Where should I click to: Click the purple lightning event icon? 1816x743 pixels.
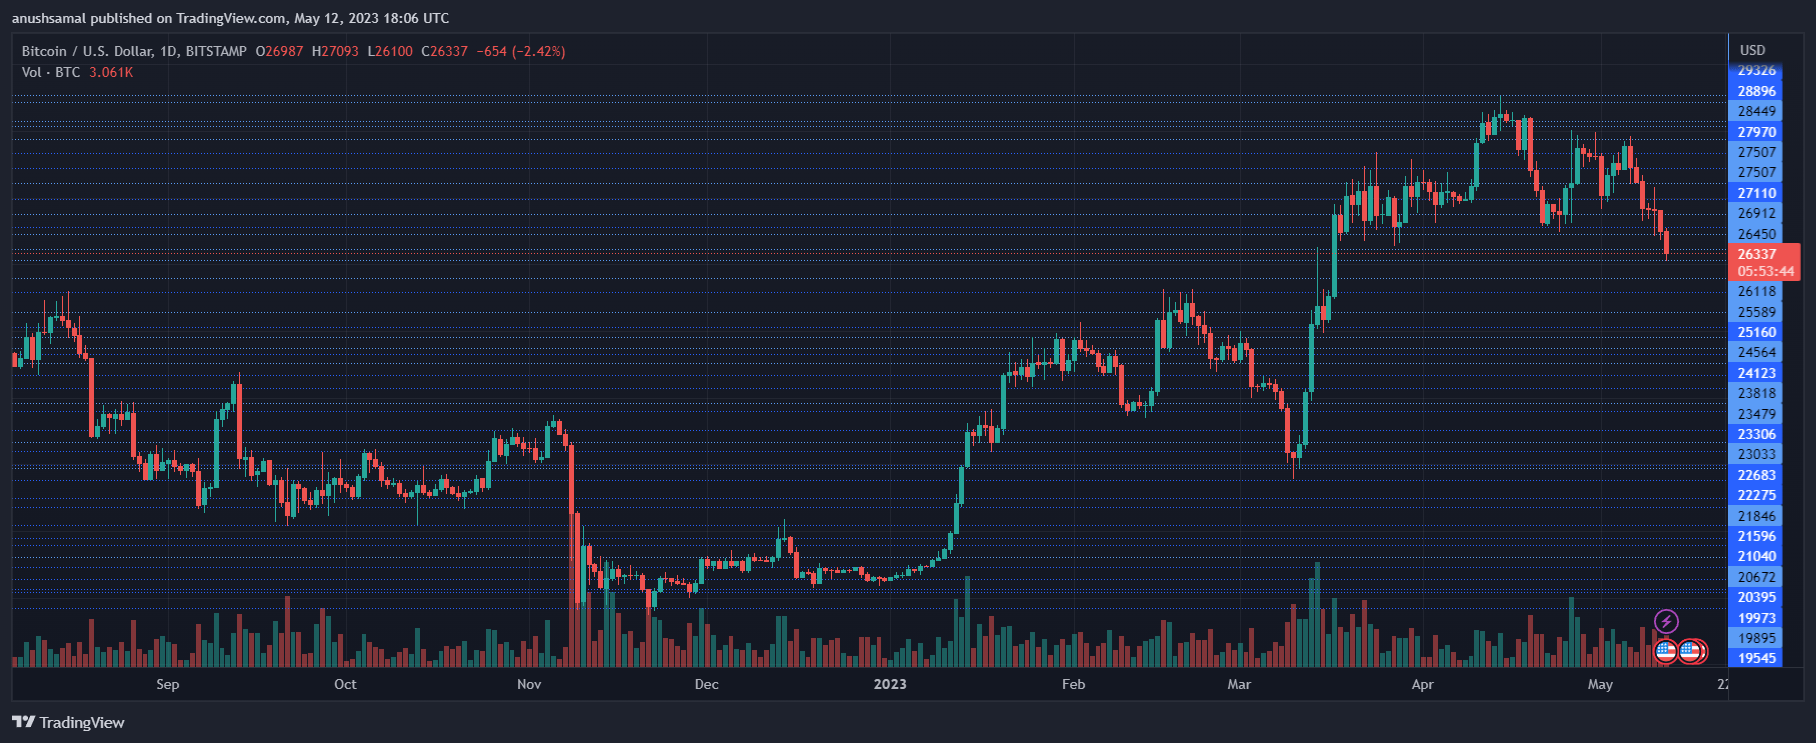point(1665,622)
